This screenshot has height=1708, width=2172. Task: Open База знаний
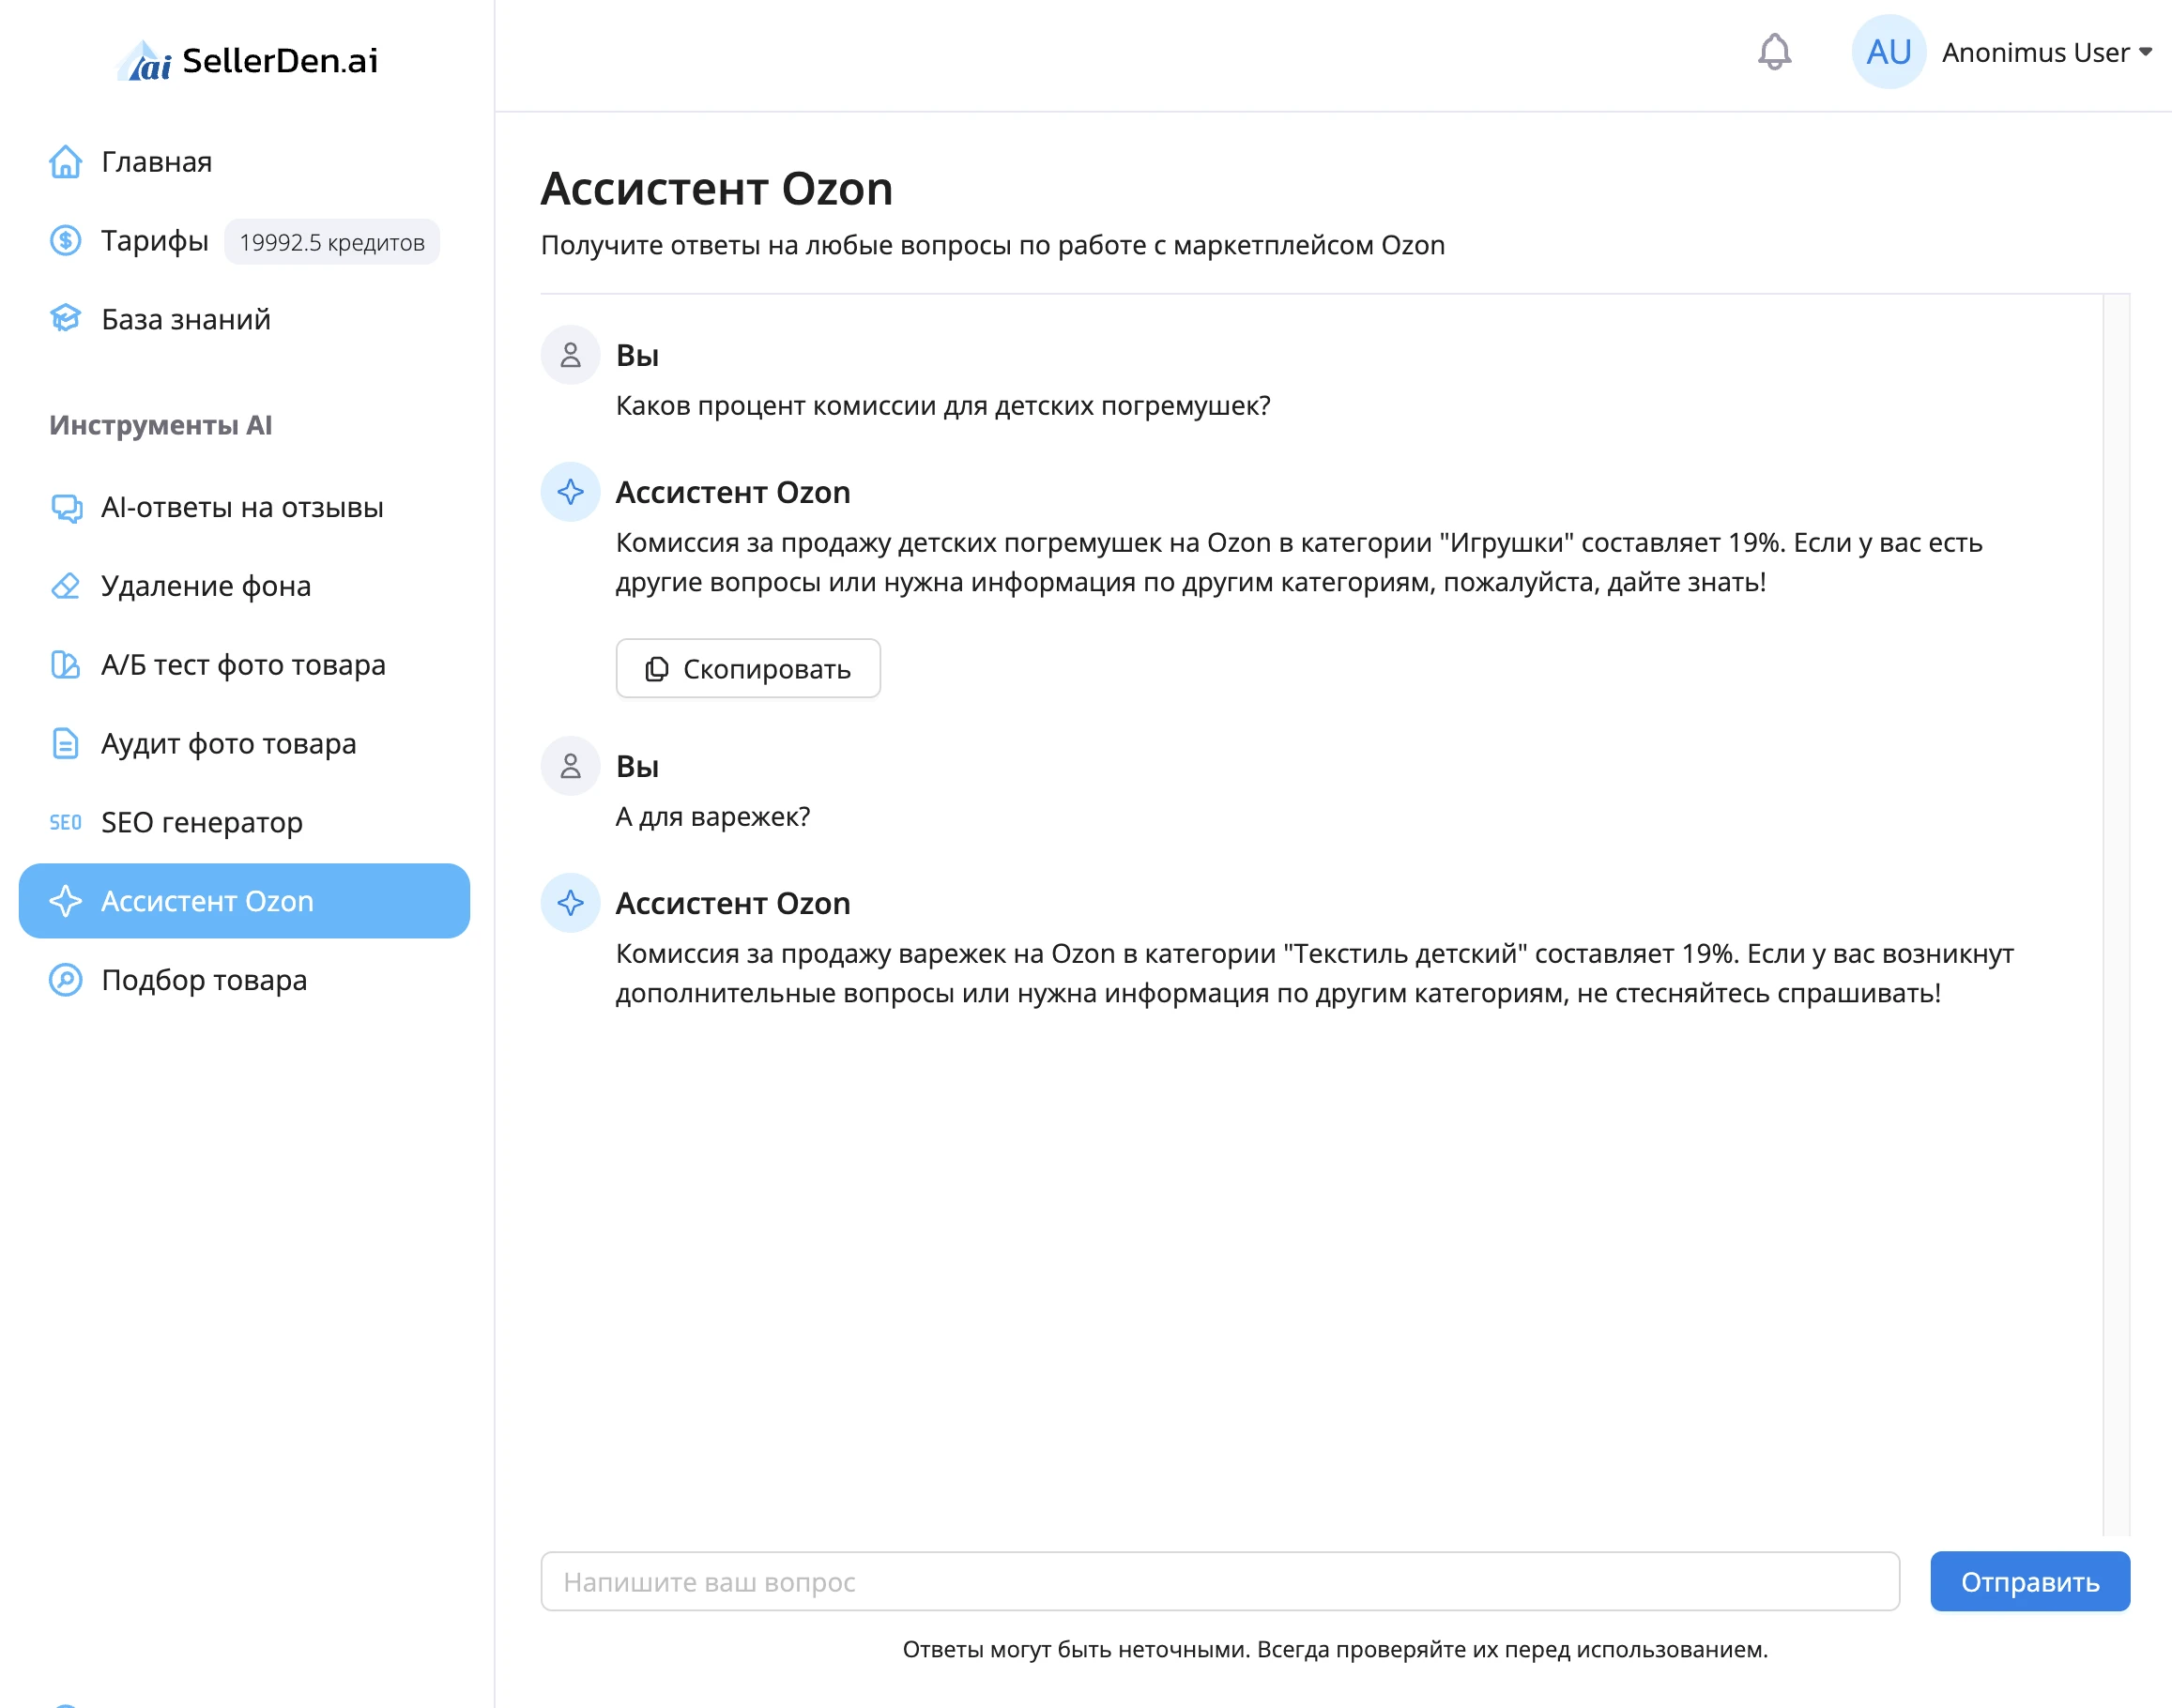tap(186, 319)
